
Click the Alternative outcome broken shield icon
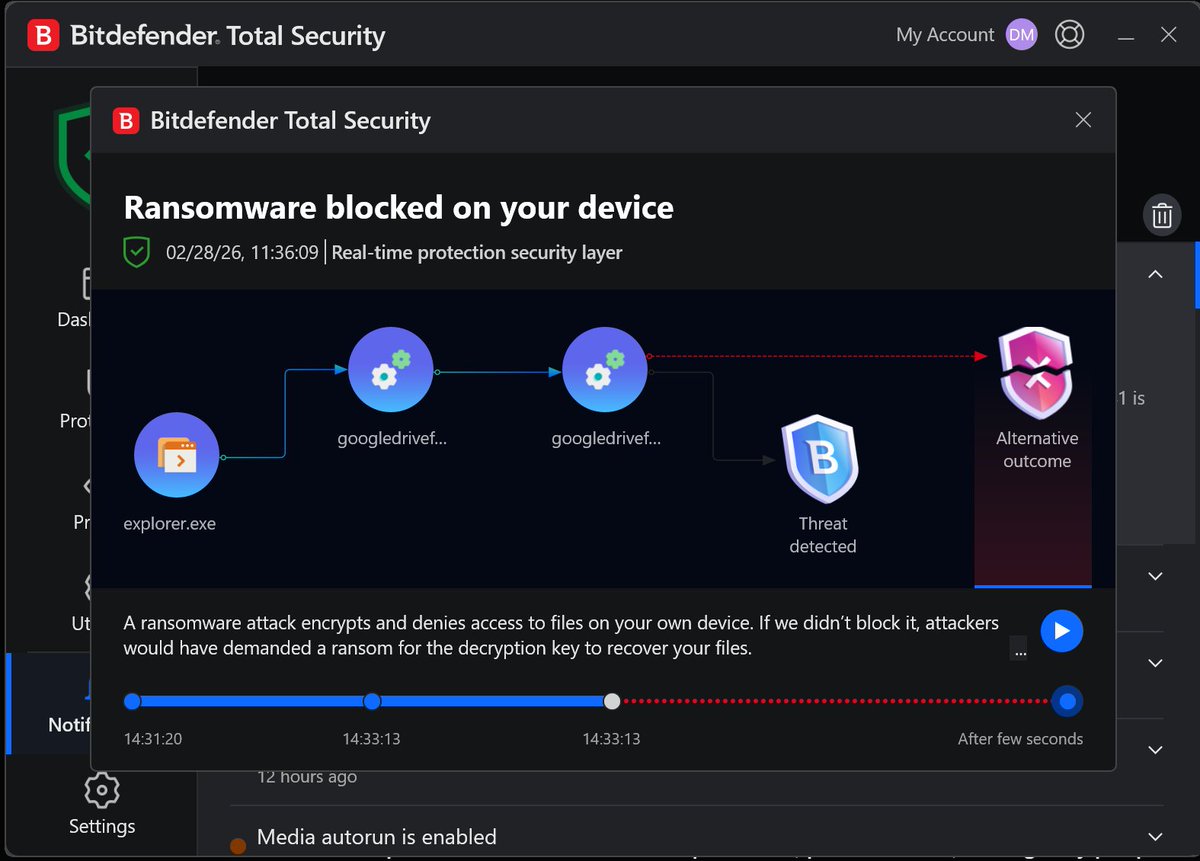tap(1037, 373)
